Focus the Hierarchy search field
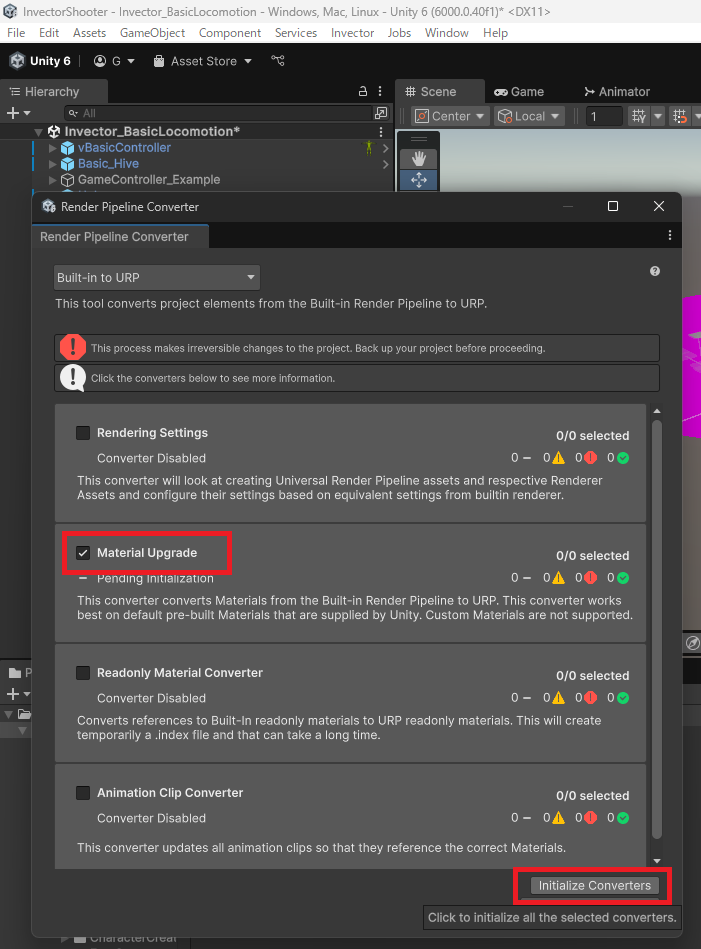 pos(219,113)
